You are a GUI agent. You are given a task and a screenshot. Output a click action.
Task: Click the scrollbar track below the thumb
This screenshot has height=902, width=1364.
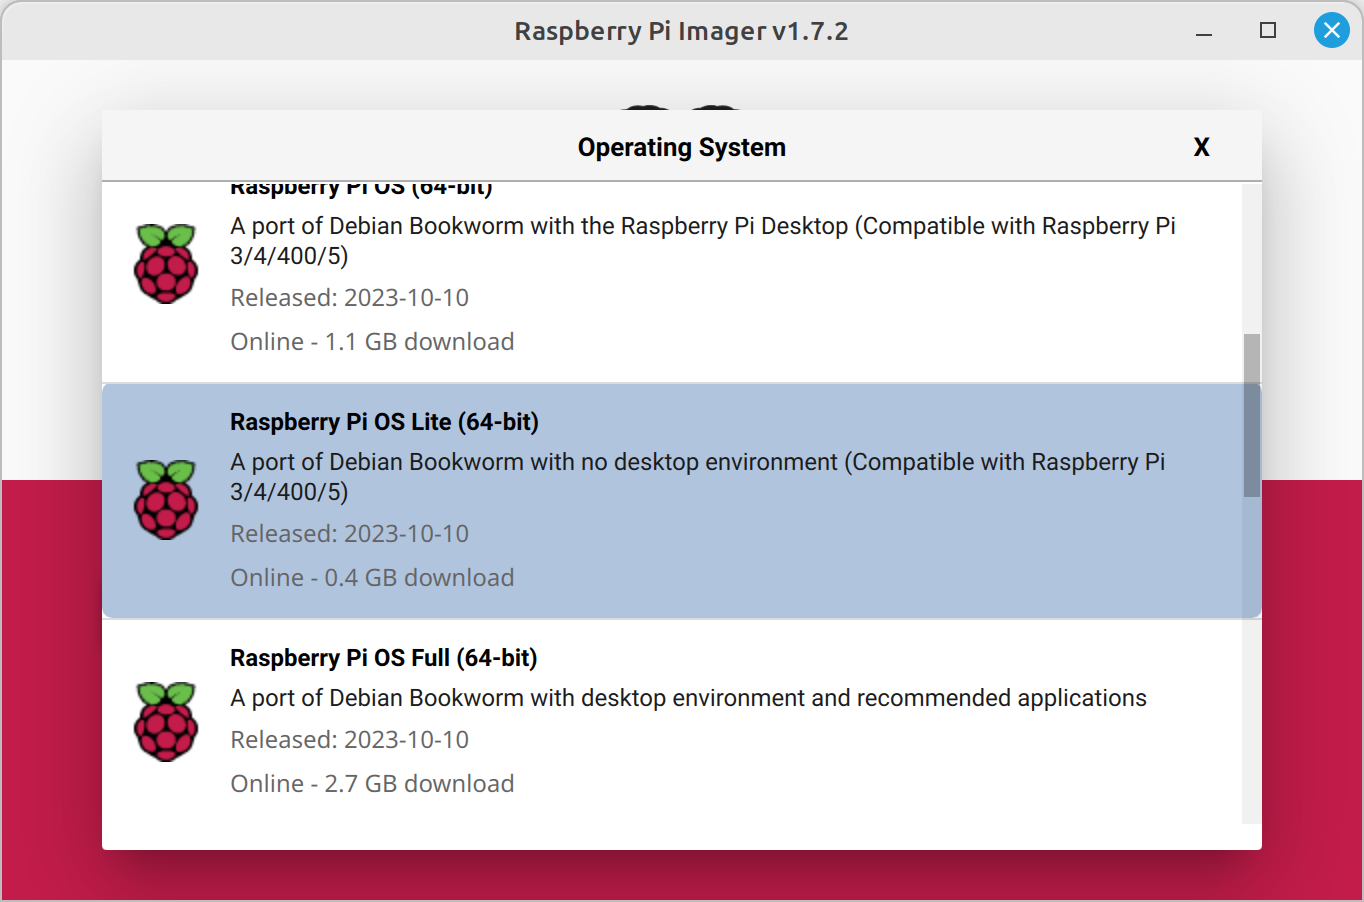(1251, 660)
